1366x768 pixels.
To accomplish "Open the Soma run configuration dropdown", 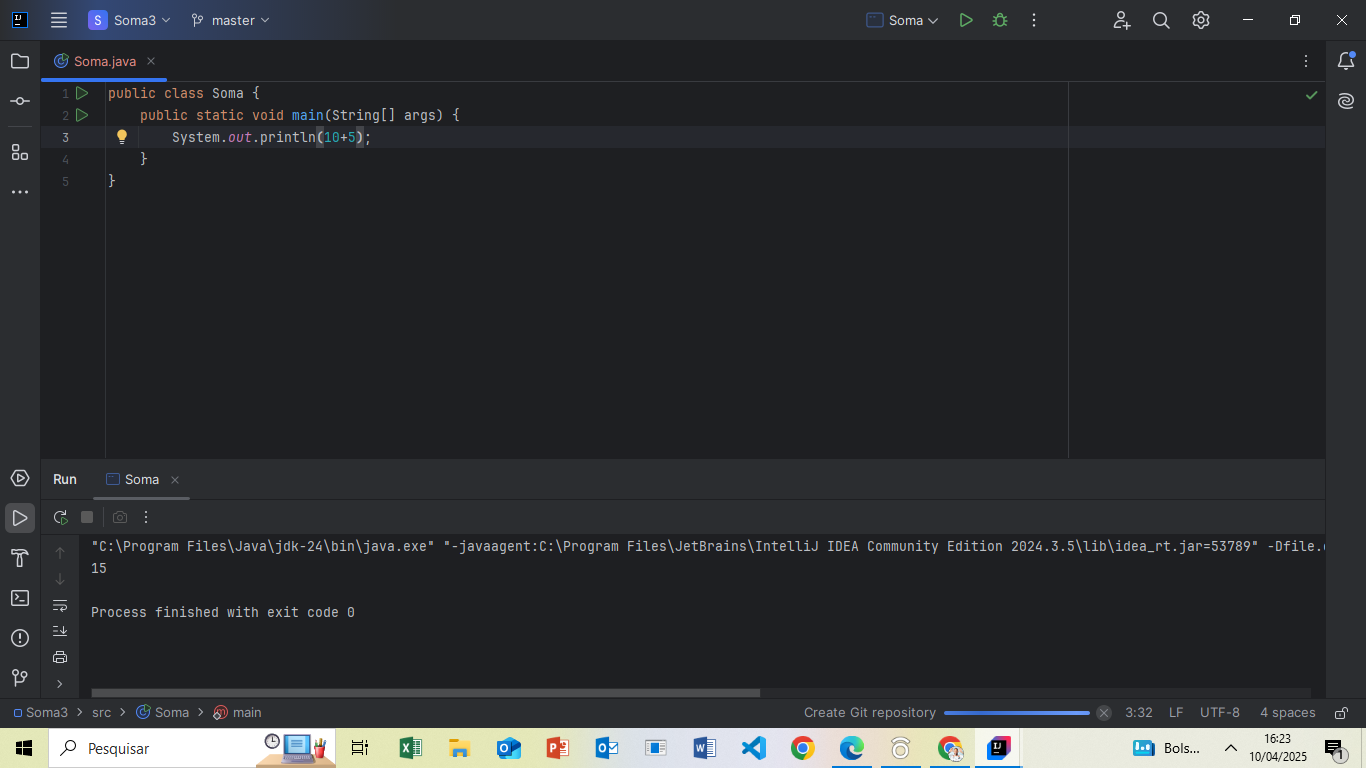I will point(903,20).
